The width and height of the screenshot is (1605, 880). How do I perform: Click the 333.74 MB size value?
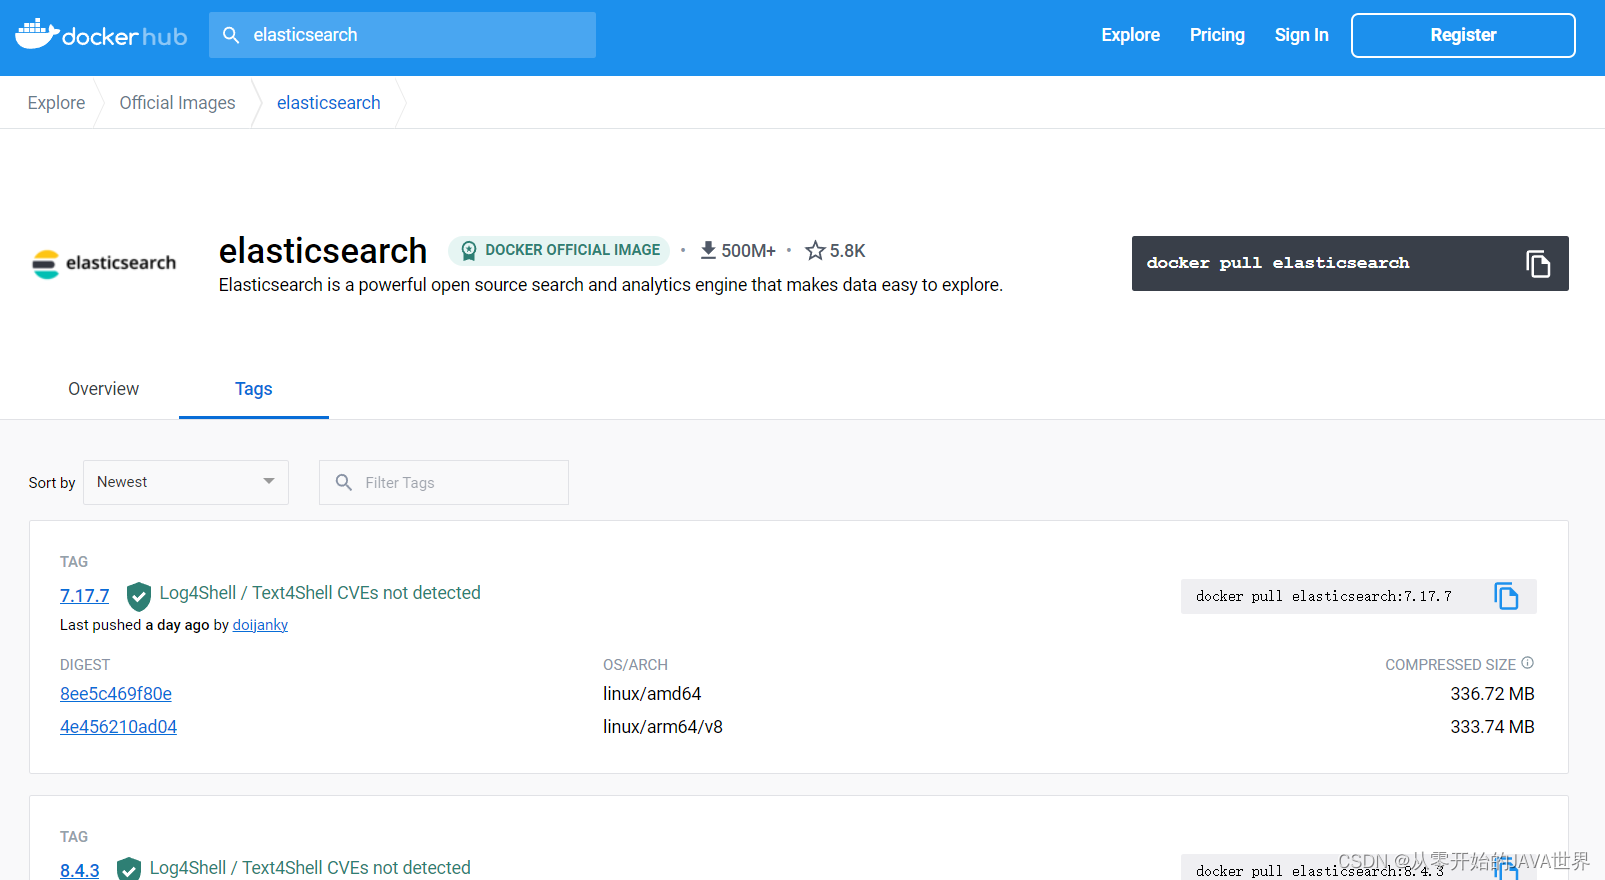pyautogui.click(x=1492, y=727)
